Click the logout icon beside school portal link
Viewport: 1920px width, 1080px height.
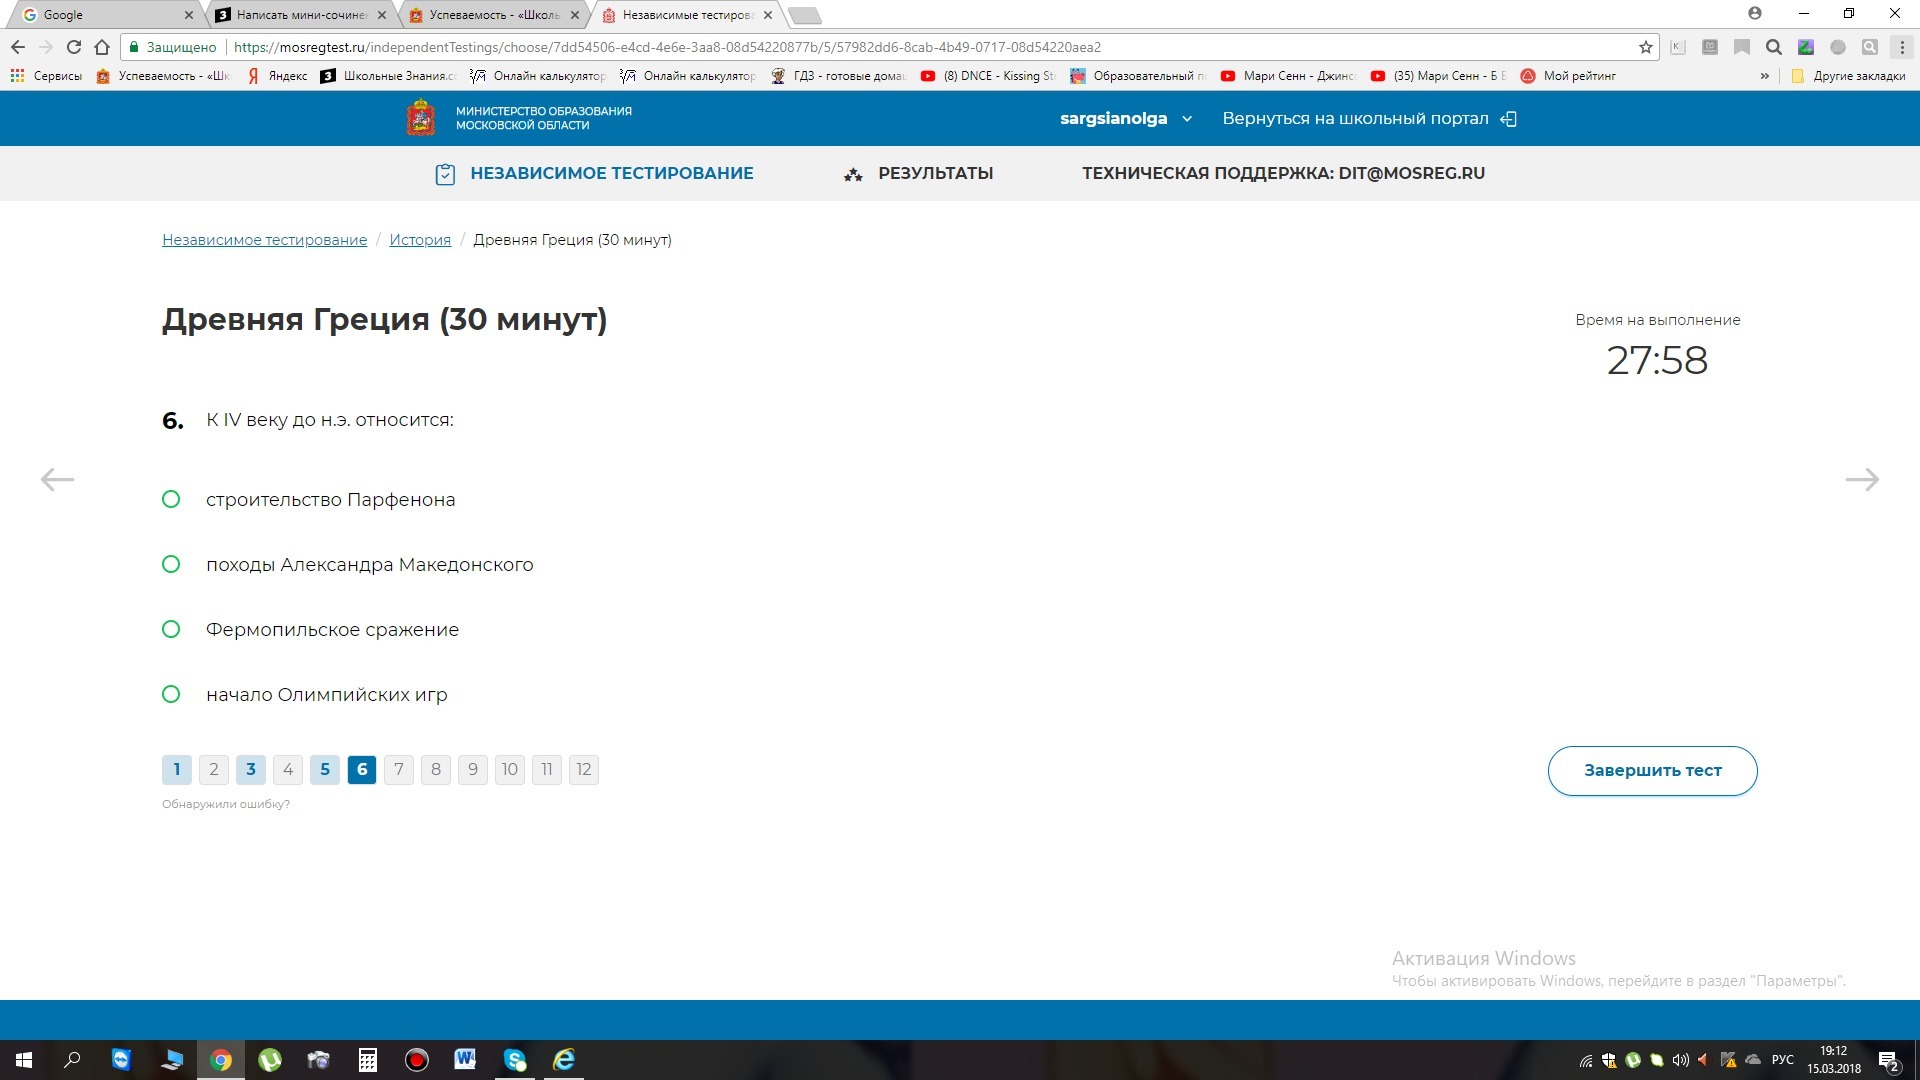tap(1508, 119)
